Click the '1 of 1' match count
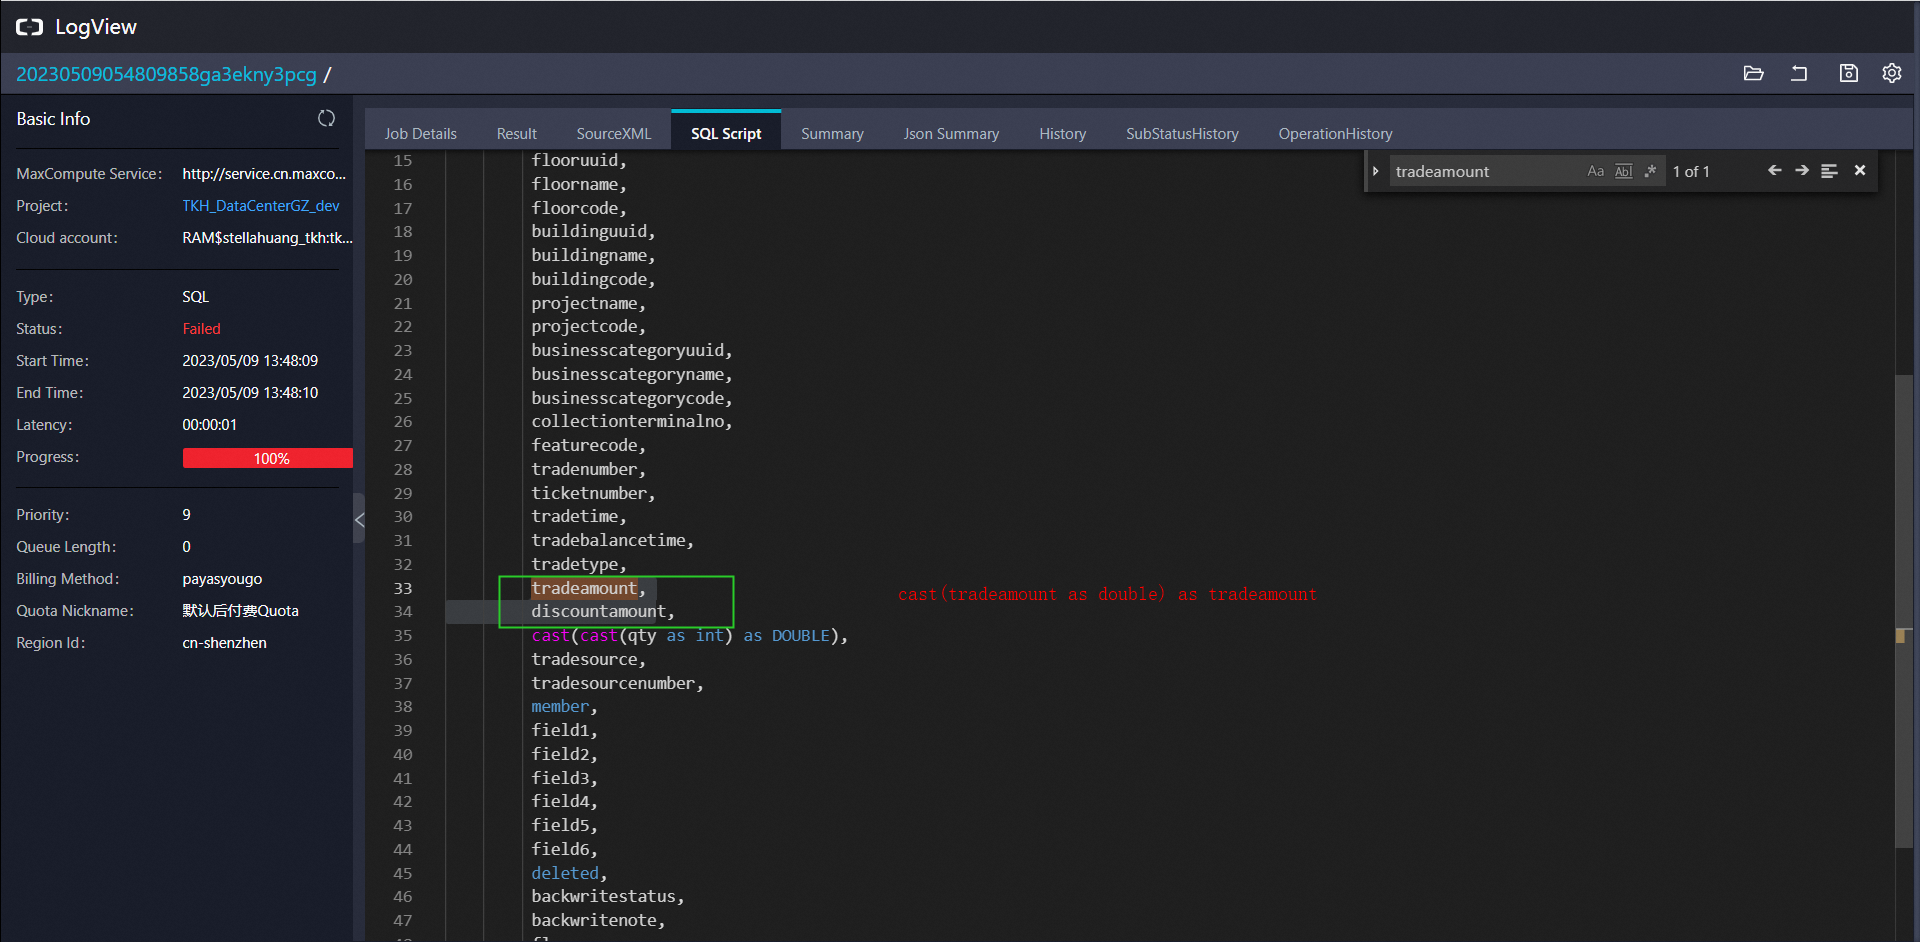Viewport: 1920px width, 942px height. tap(1691, 171)
